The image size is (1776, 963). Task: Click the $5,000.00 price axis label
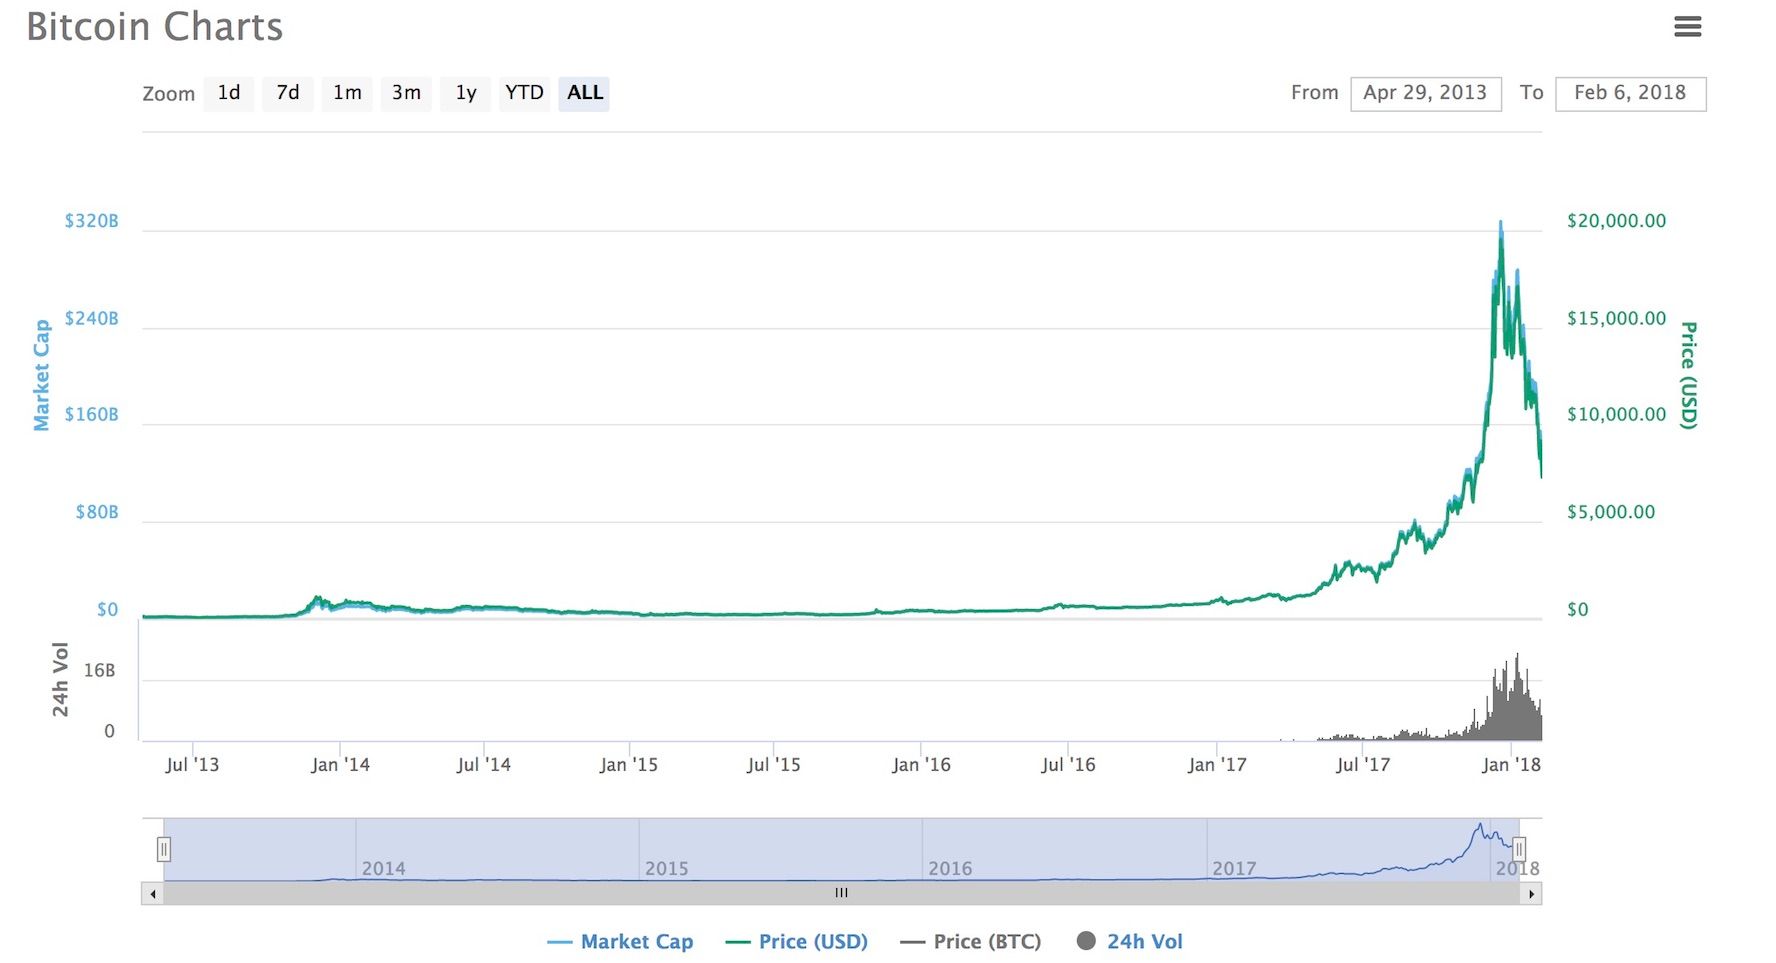(1611, 512)
